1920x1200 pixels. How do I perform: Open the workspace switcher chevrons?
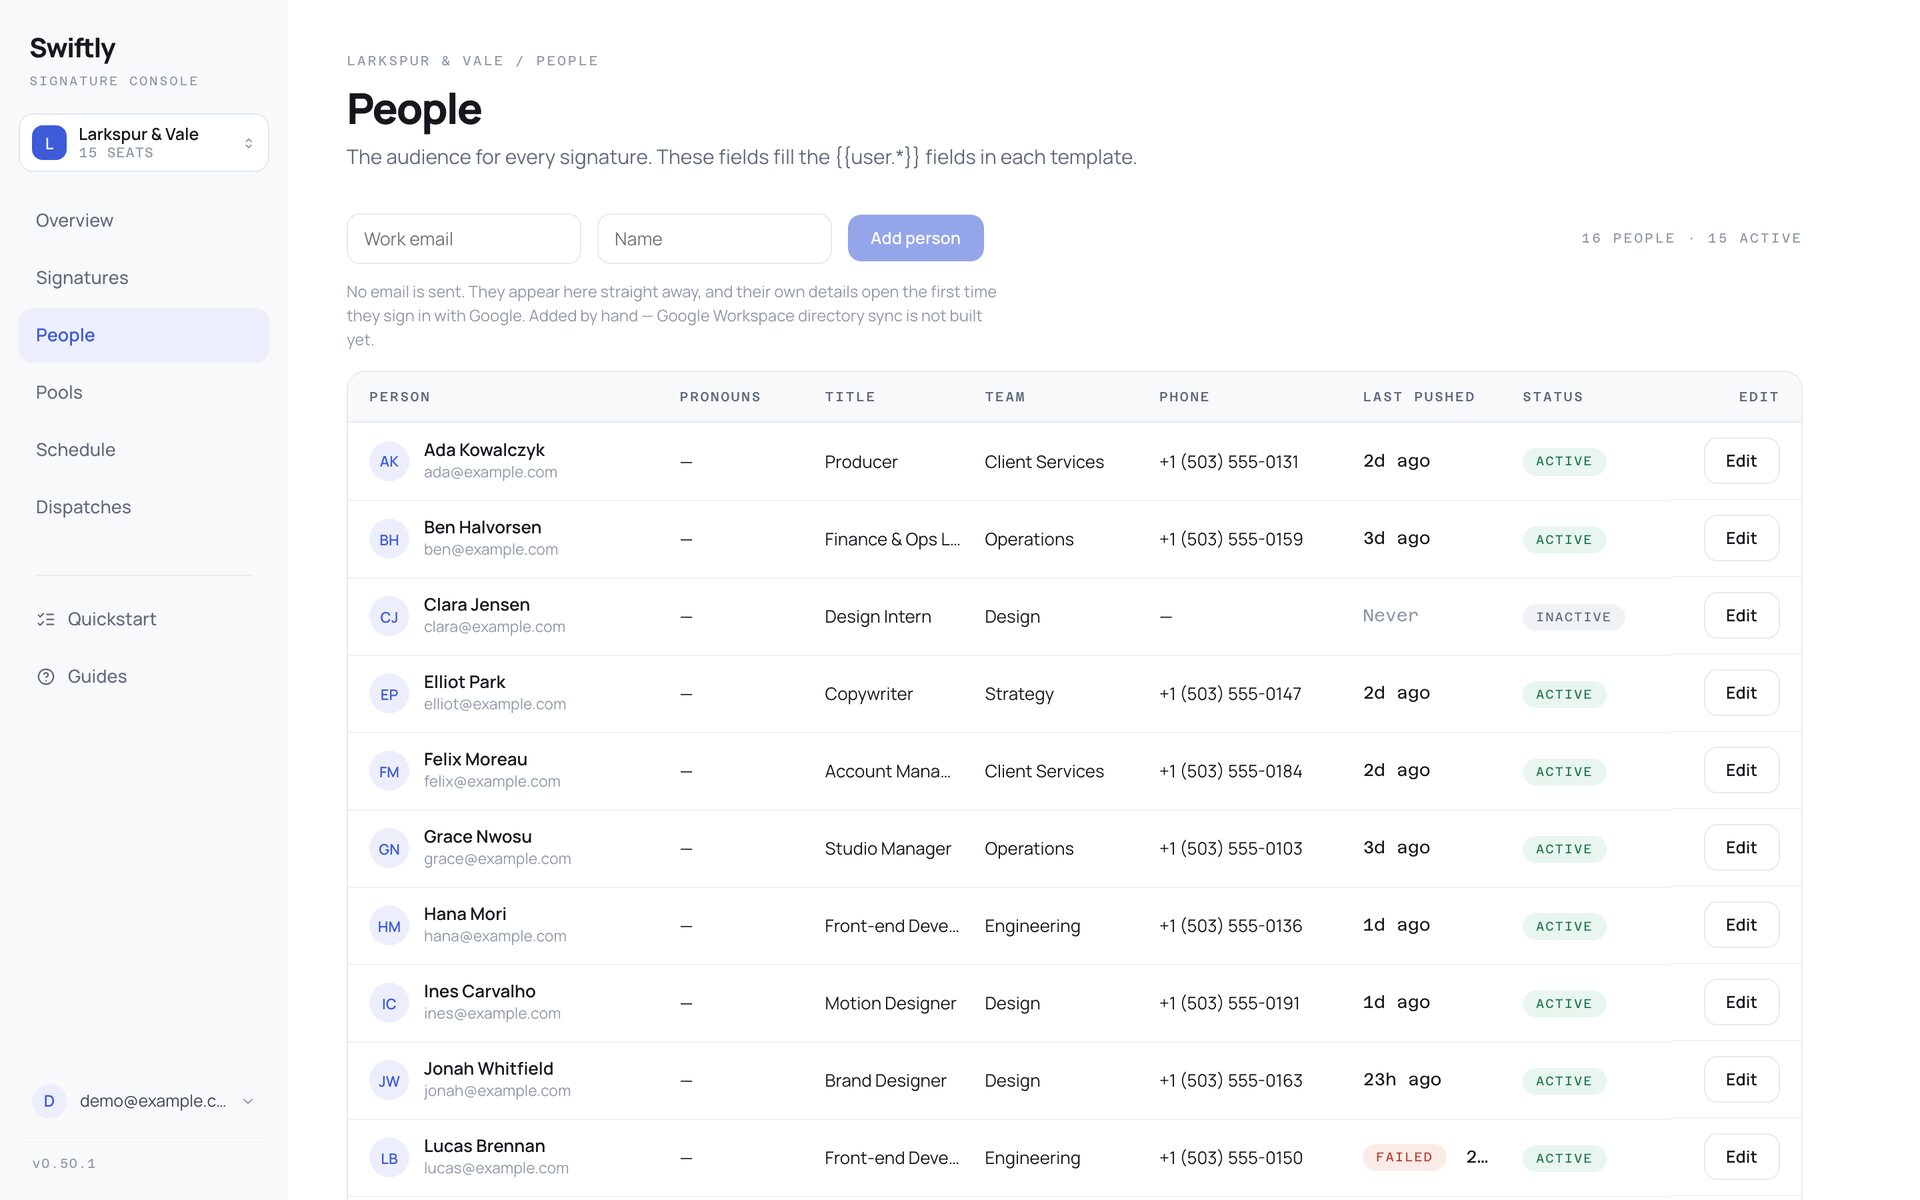point(248,143)
